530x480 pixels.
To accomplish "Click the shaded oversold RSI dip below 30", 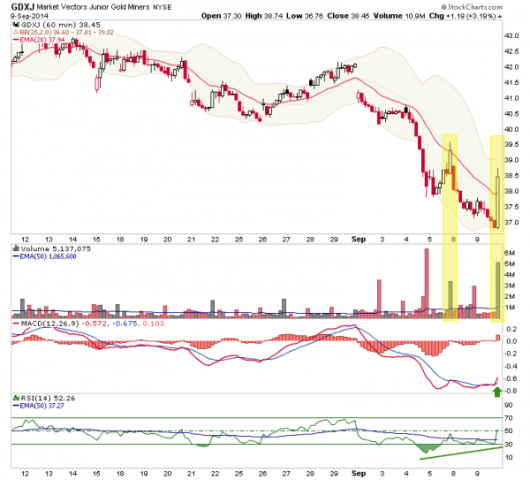I will (429, 449).
